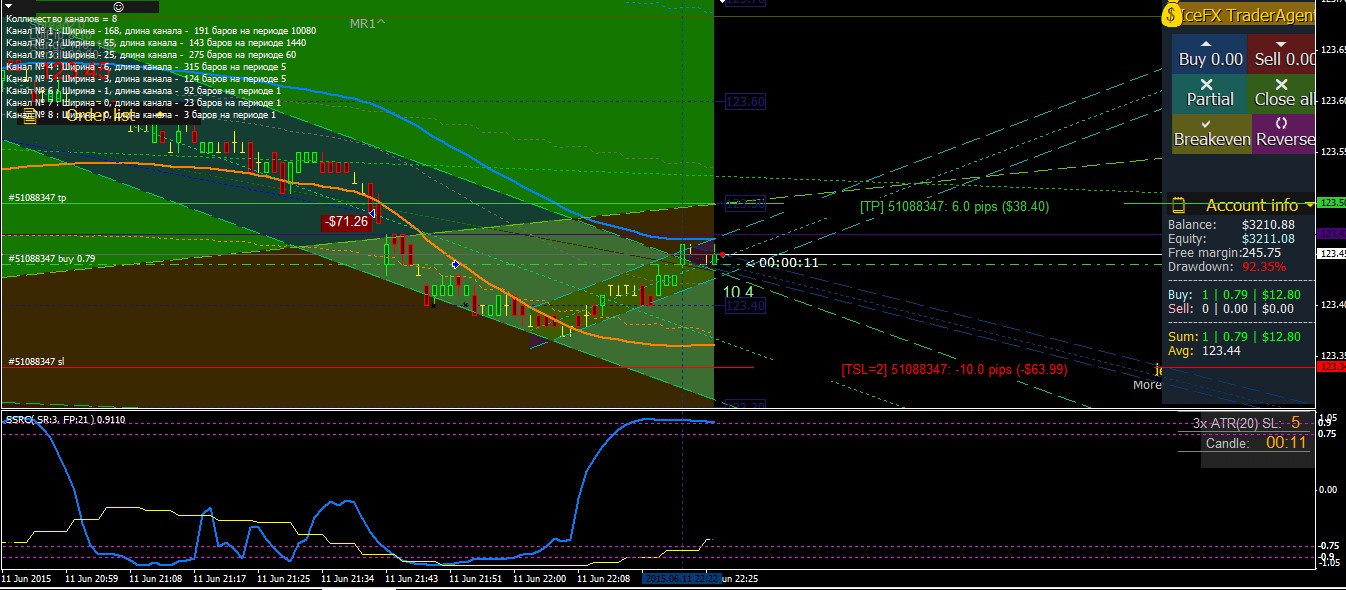This screenshot has height=590, width=1346.
Task: Click the smiley face Expert Advisor icon
Action: pos(119,7)
